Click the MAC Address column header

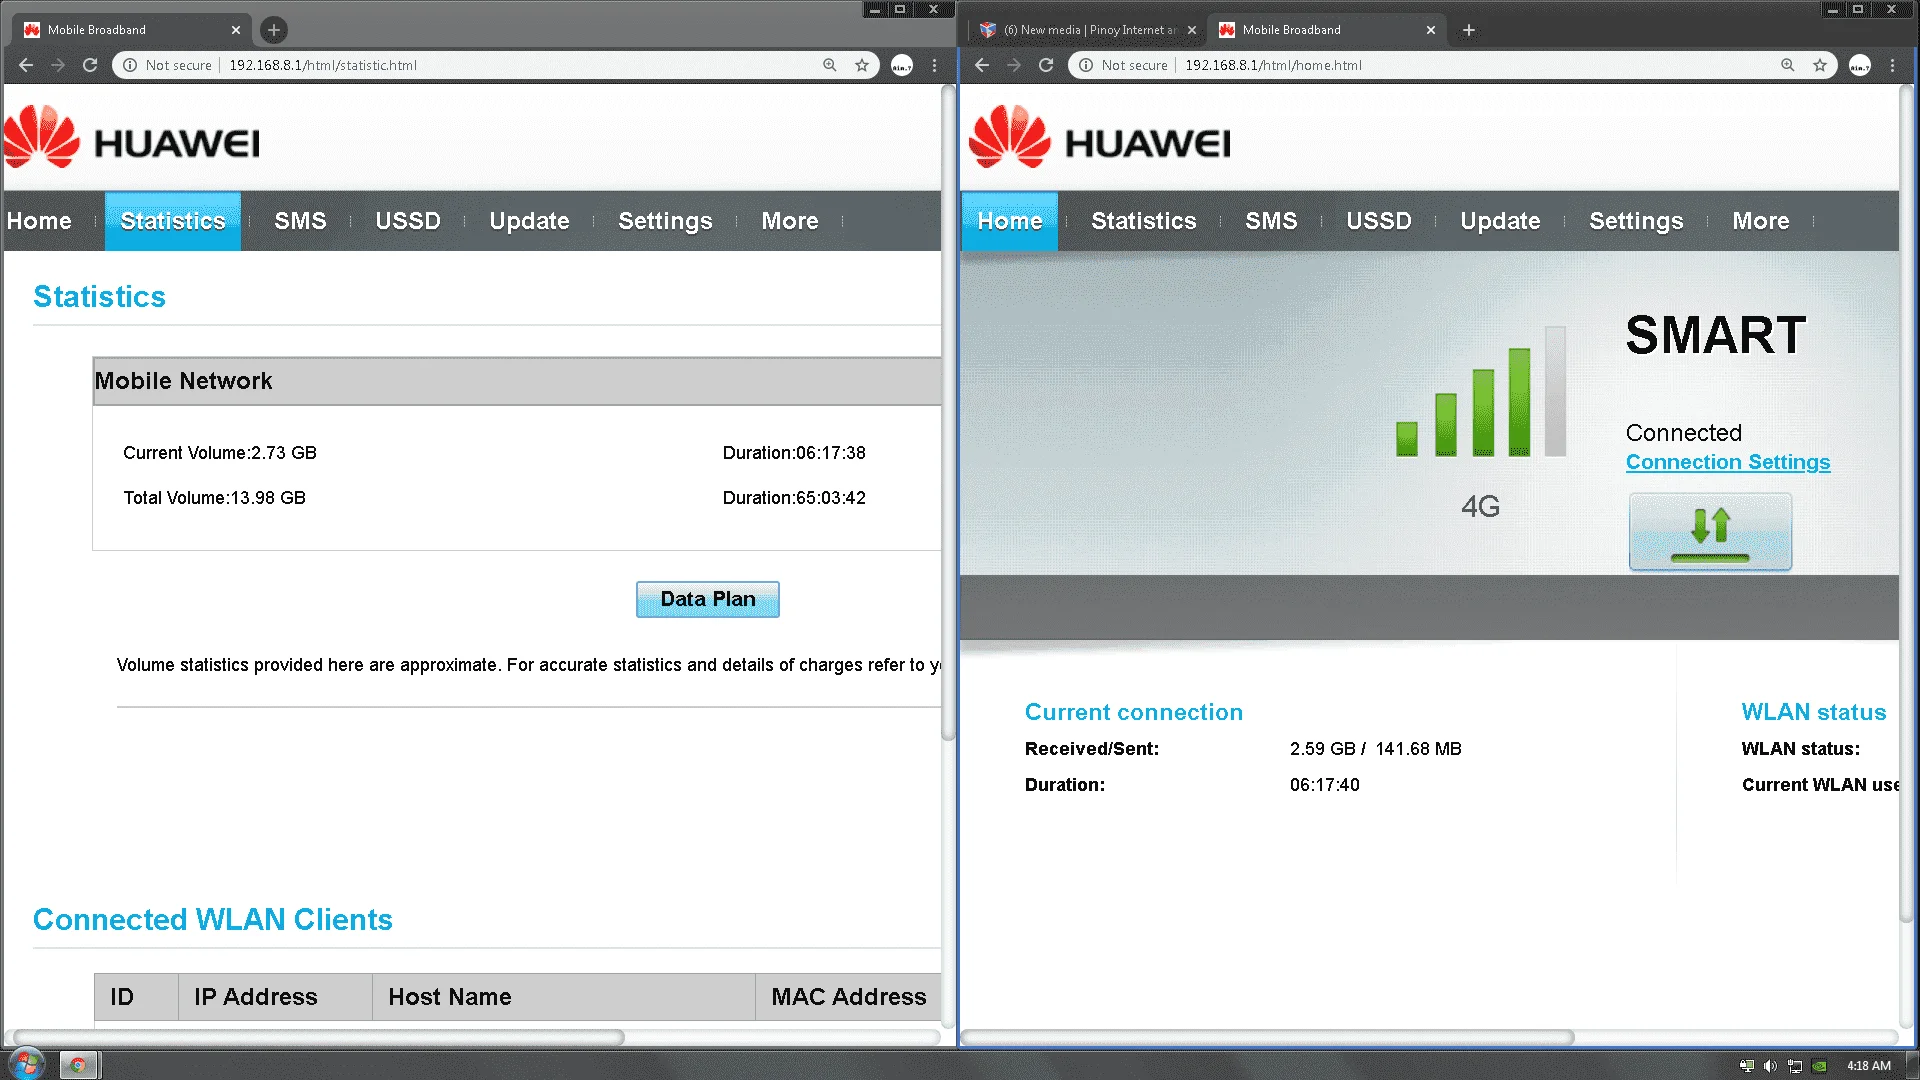coord(848,997)
